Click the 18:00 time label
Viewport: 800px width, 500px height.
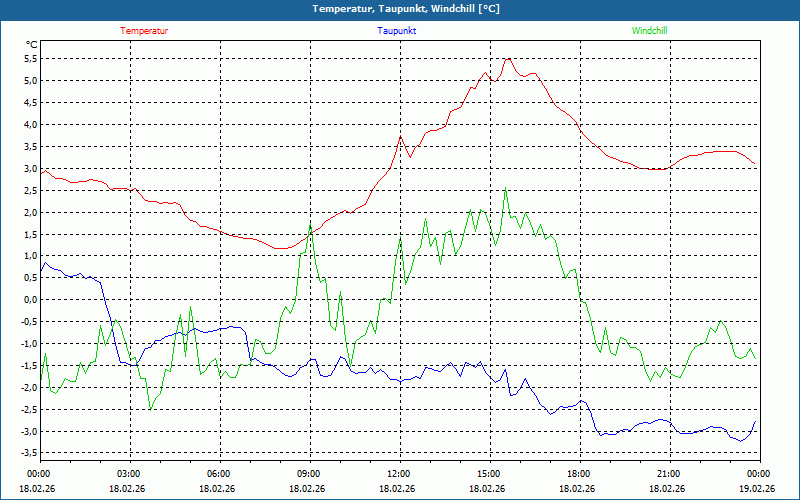click(x=579, y=474)
